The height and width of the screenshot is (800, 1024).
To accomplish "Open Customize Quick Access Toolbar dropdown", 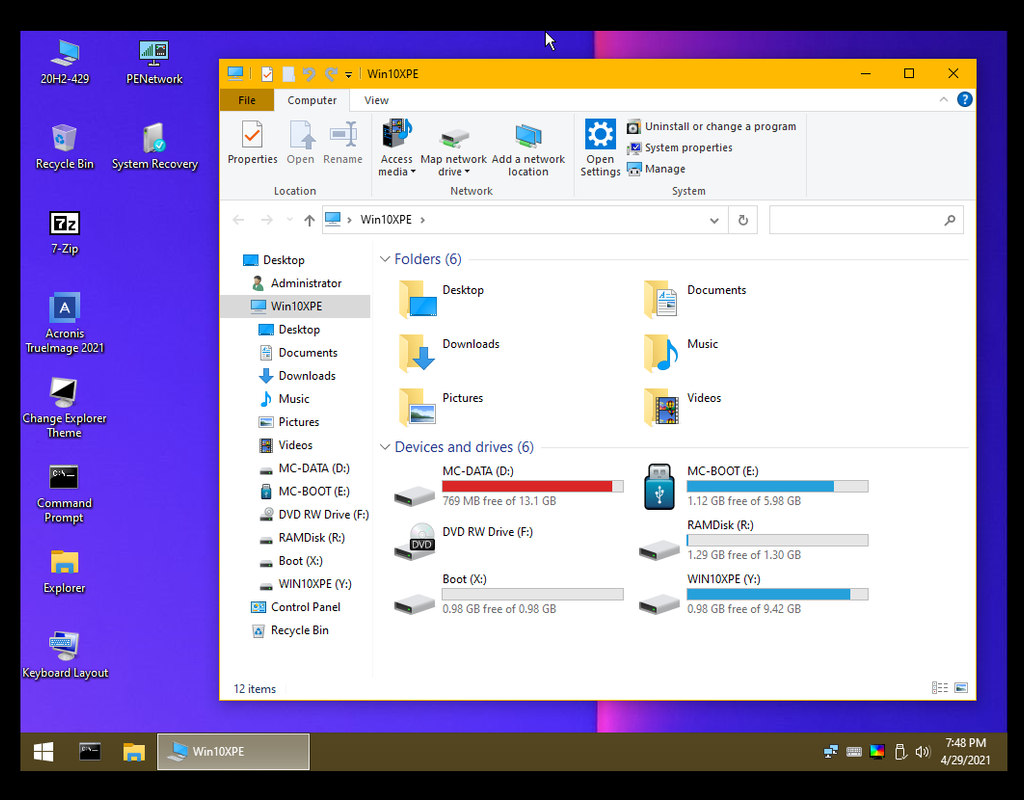I will 349,74.
